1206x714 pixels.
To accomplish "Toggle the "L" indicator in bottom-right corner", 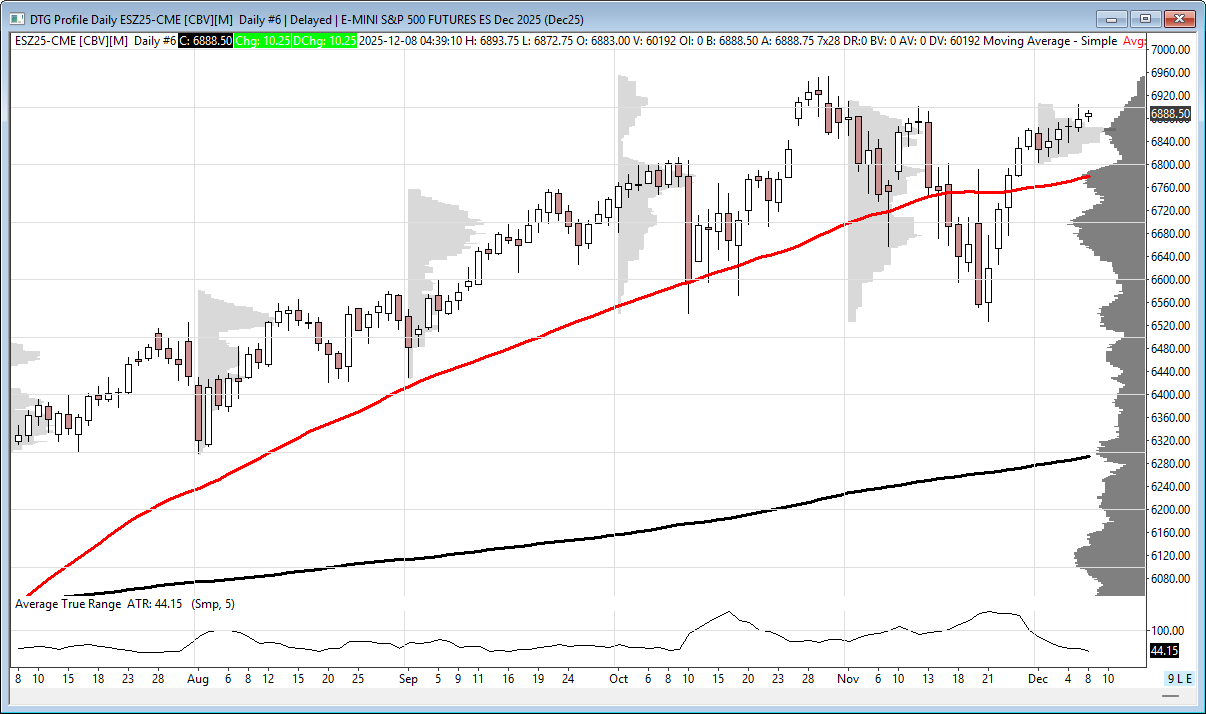I will tap(1180, 679).
